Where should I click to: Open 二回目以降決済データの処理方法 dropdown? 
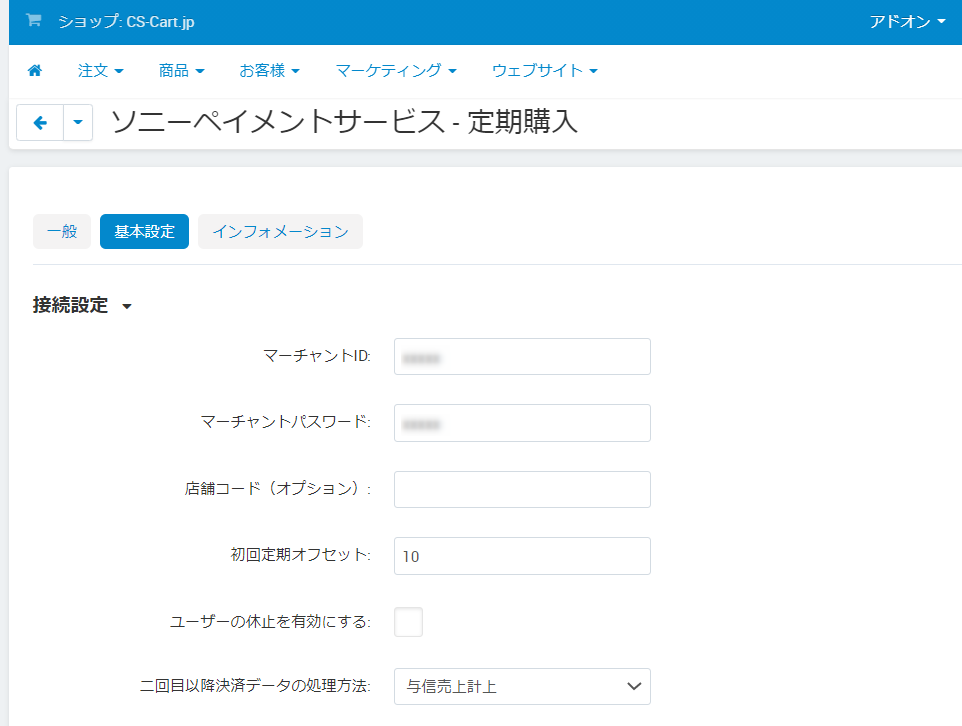(x=522, y=686)
